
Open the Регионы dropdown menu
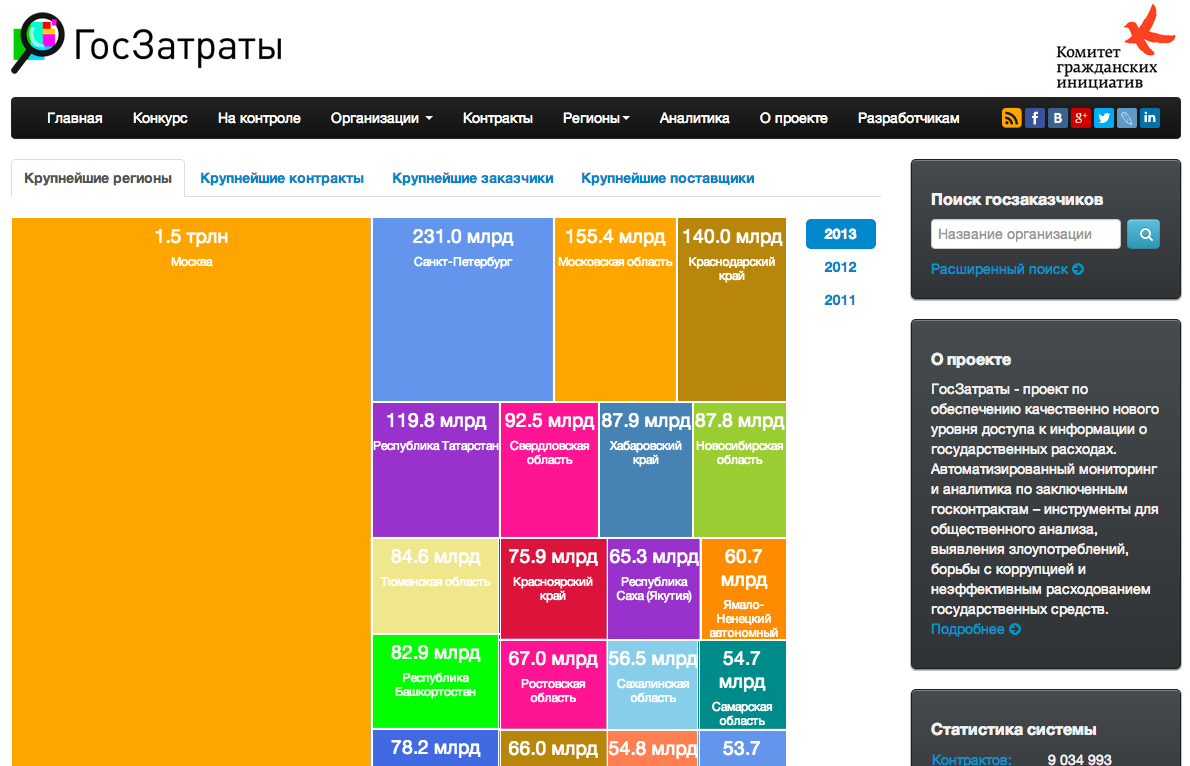(x=596, y=117)
